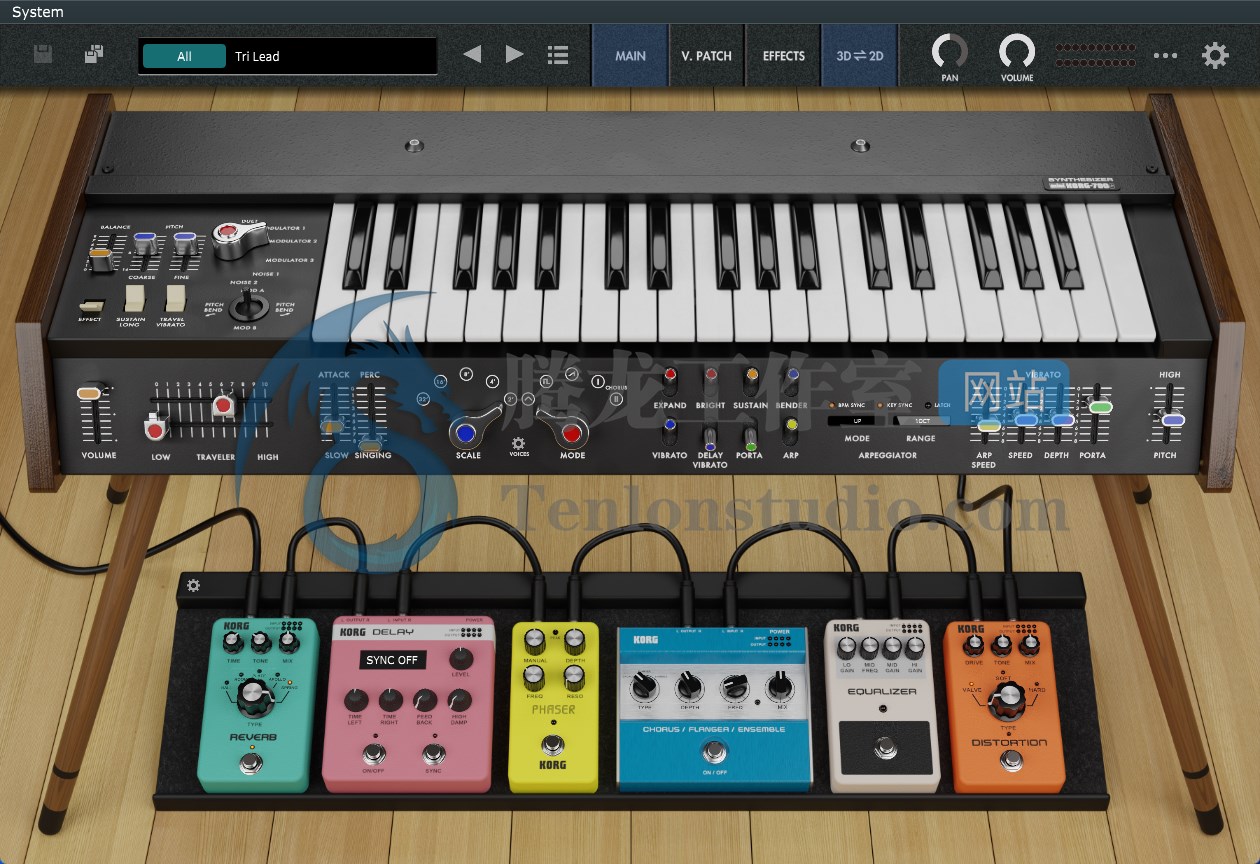1260x864 pixels.
Task: Select the sawtooth wave mode icon
Action: click(x=571, y=374)
